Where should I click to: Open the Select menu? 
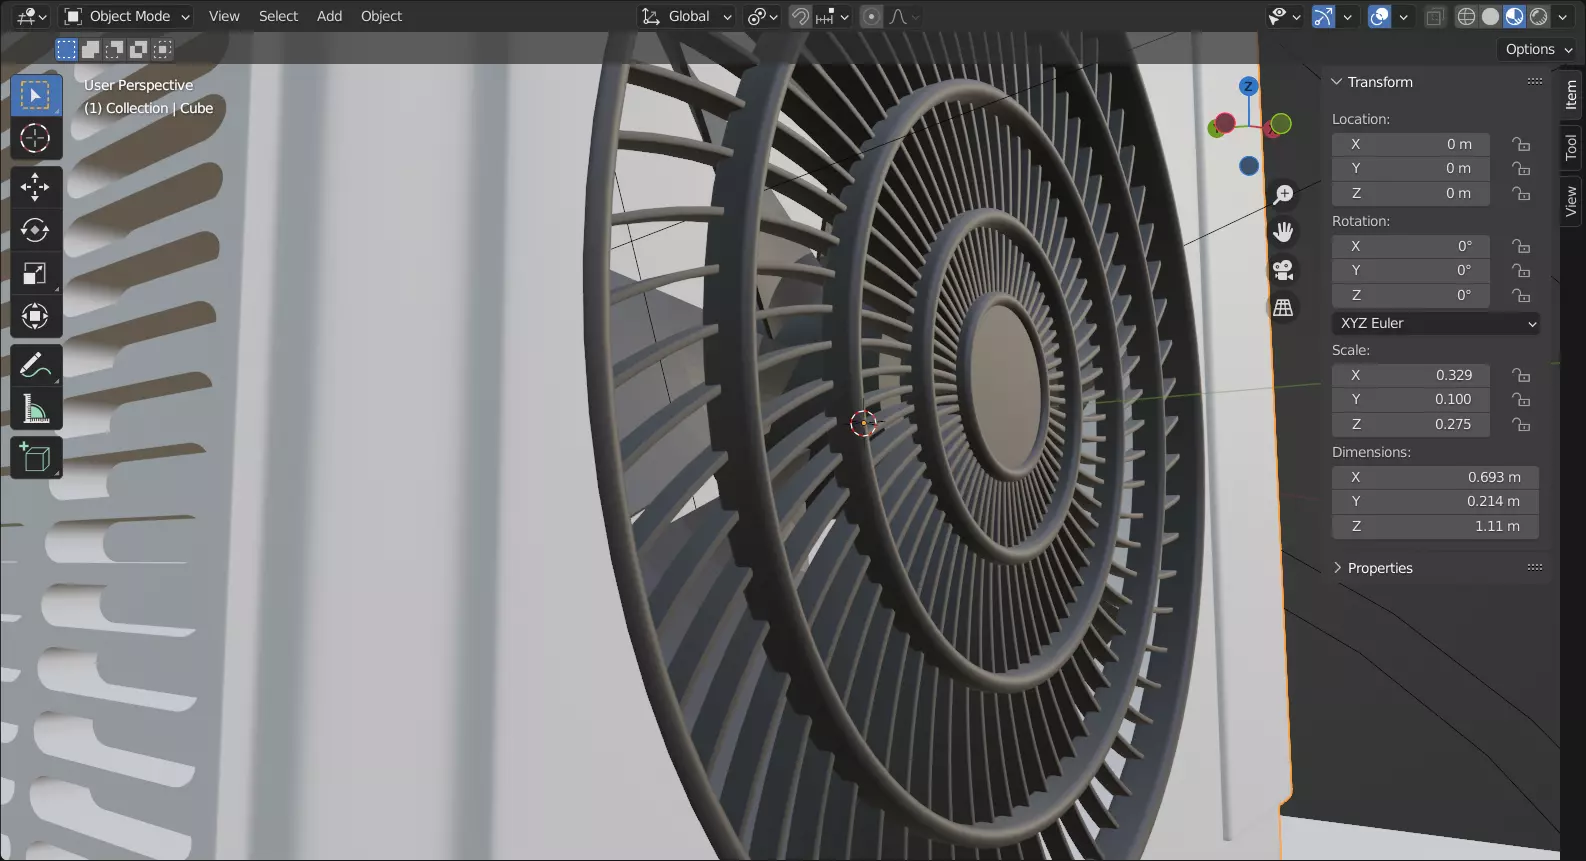pyautogui.click(x=278, y=16)
